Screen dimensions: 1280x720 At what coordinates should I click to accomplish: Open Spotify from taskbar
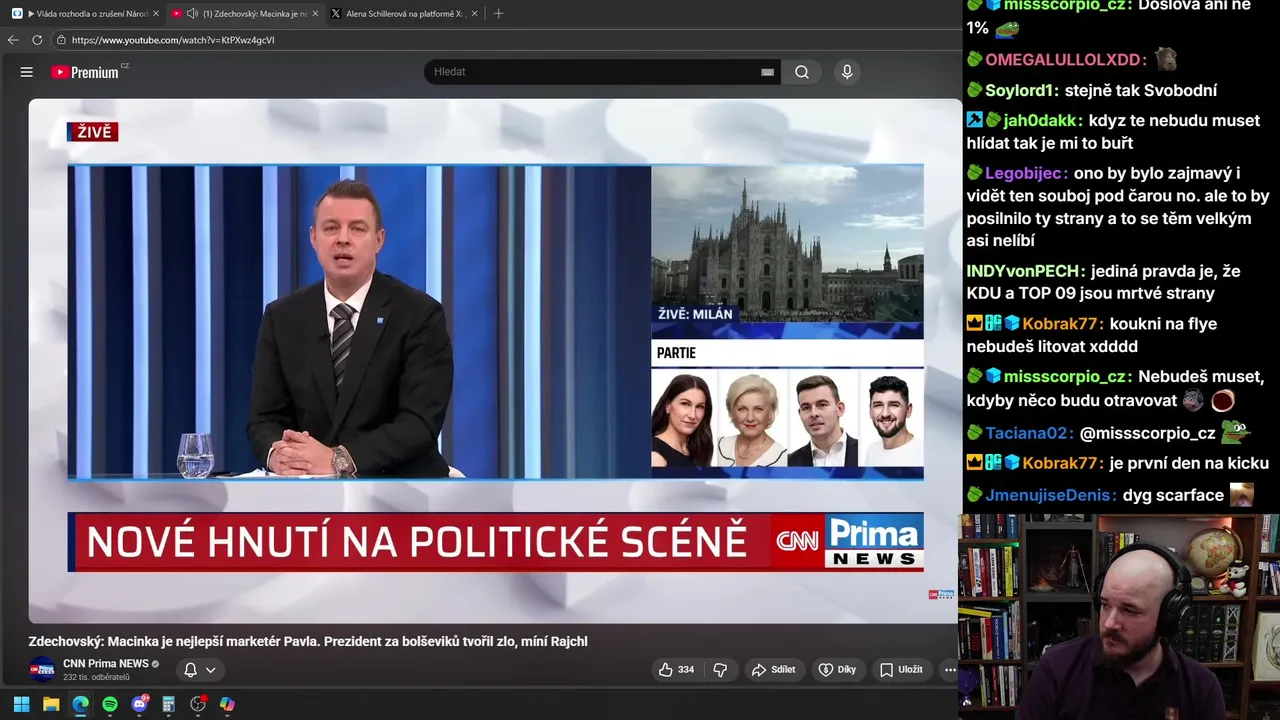click(110, 704)
